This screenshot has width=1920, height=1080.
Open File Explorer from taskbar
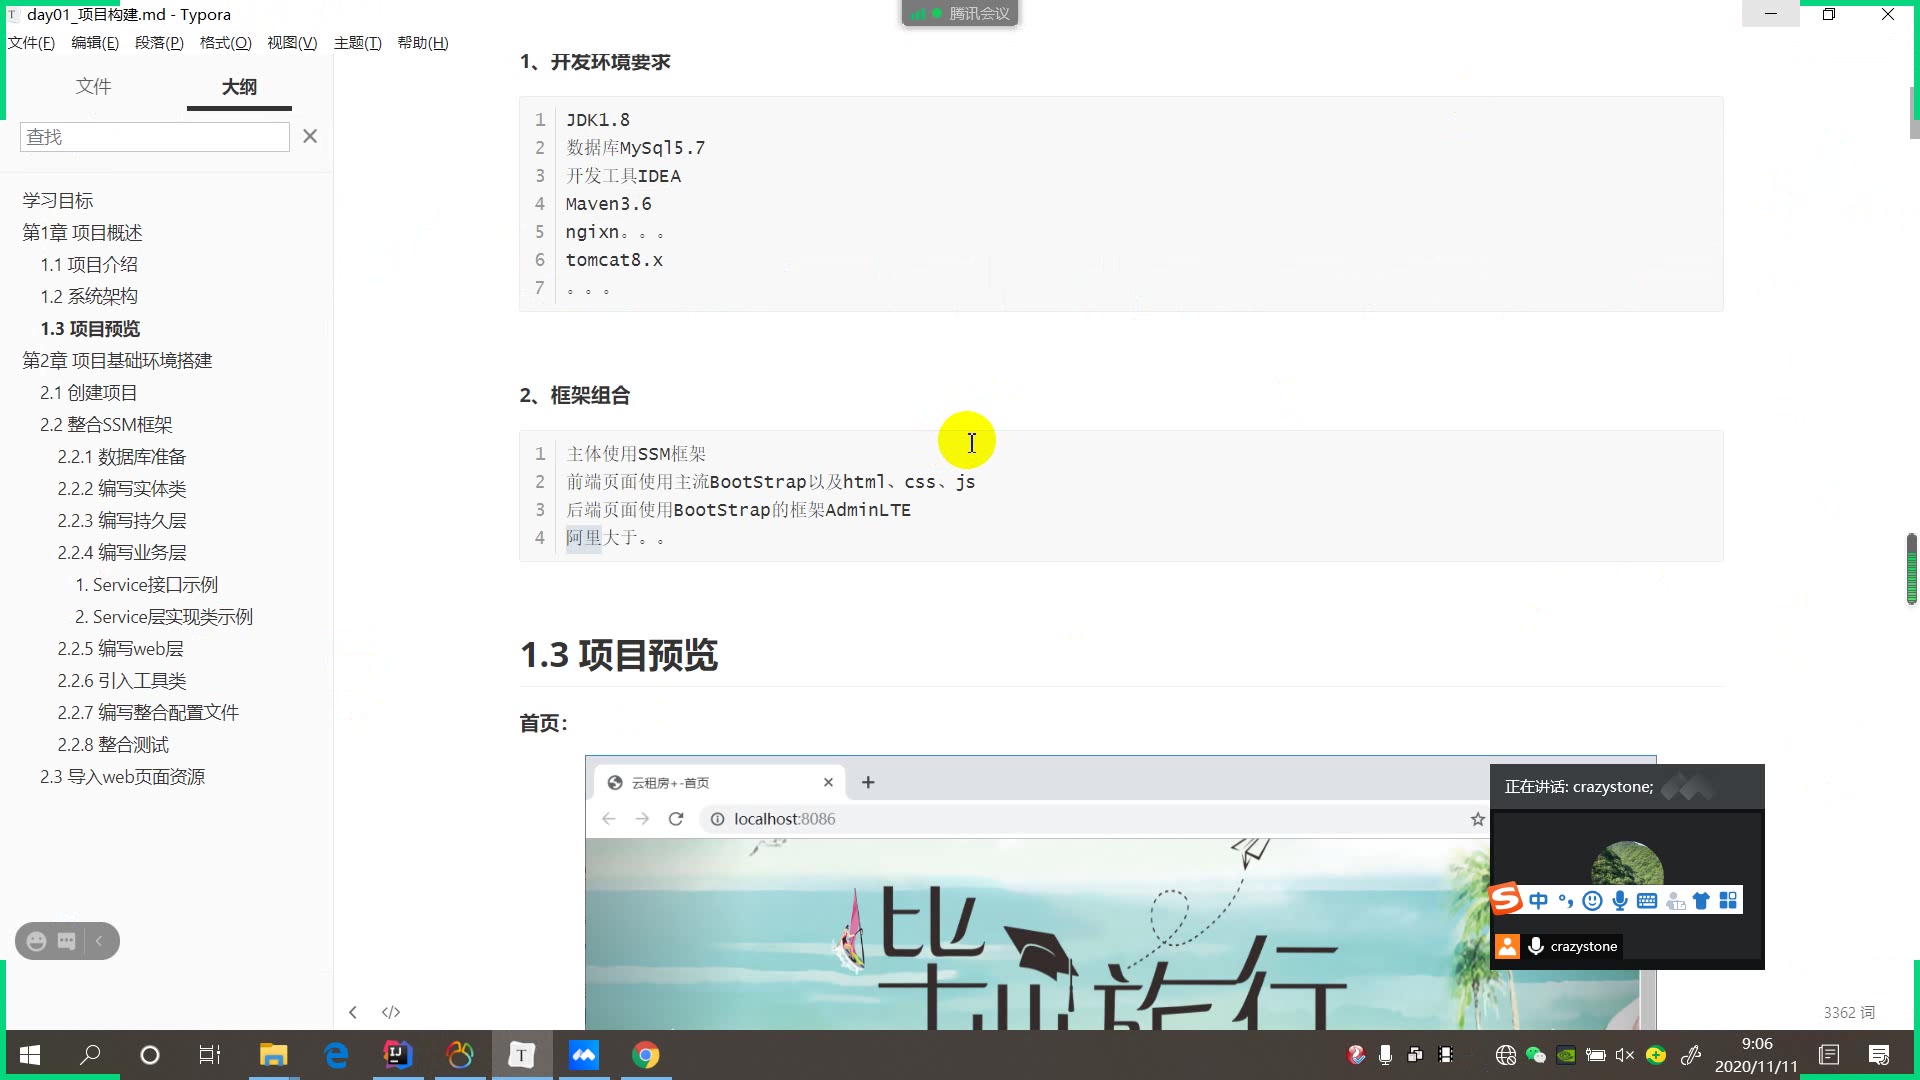coord(273,1055)
